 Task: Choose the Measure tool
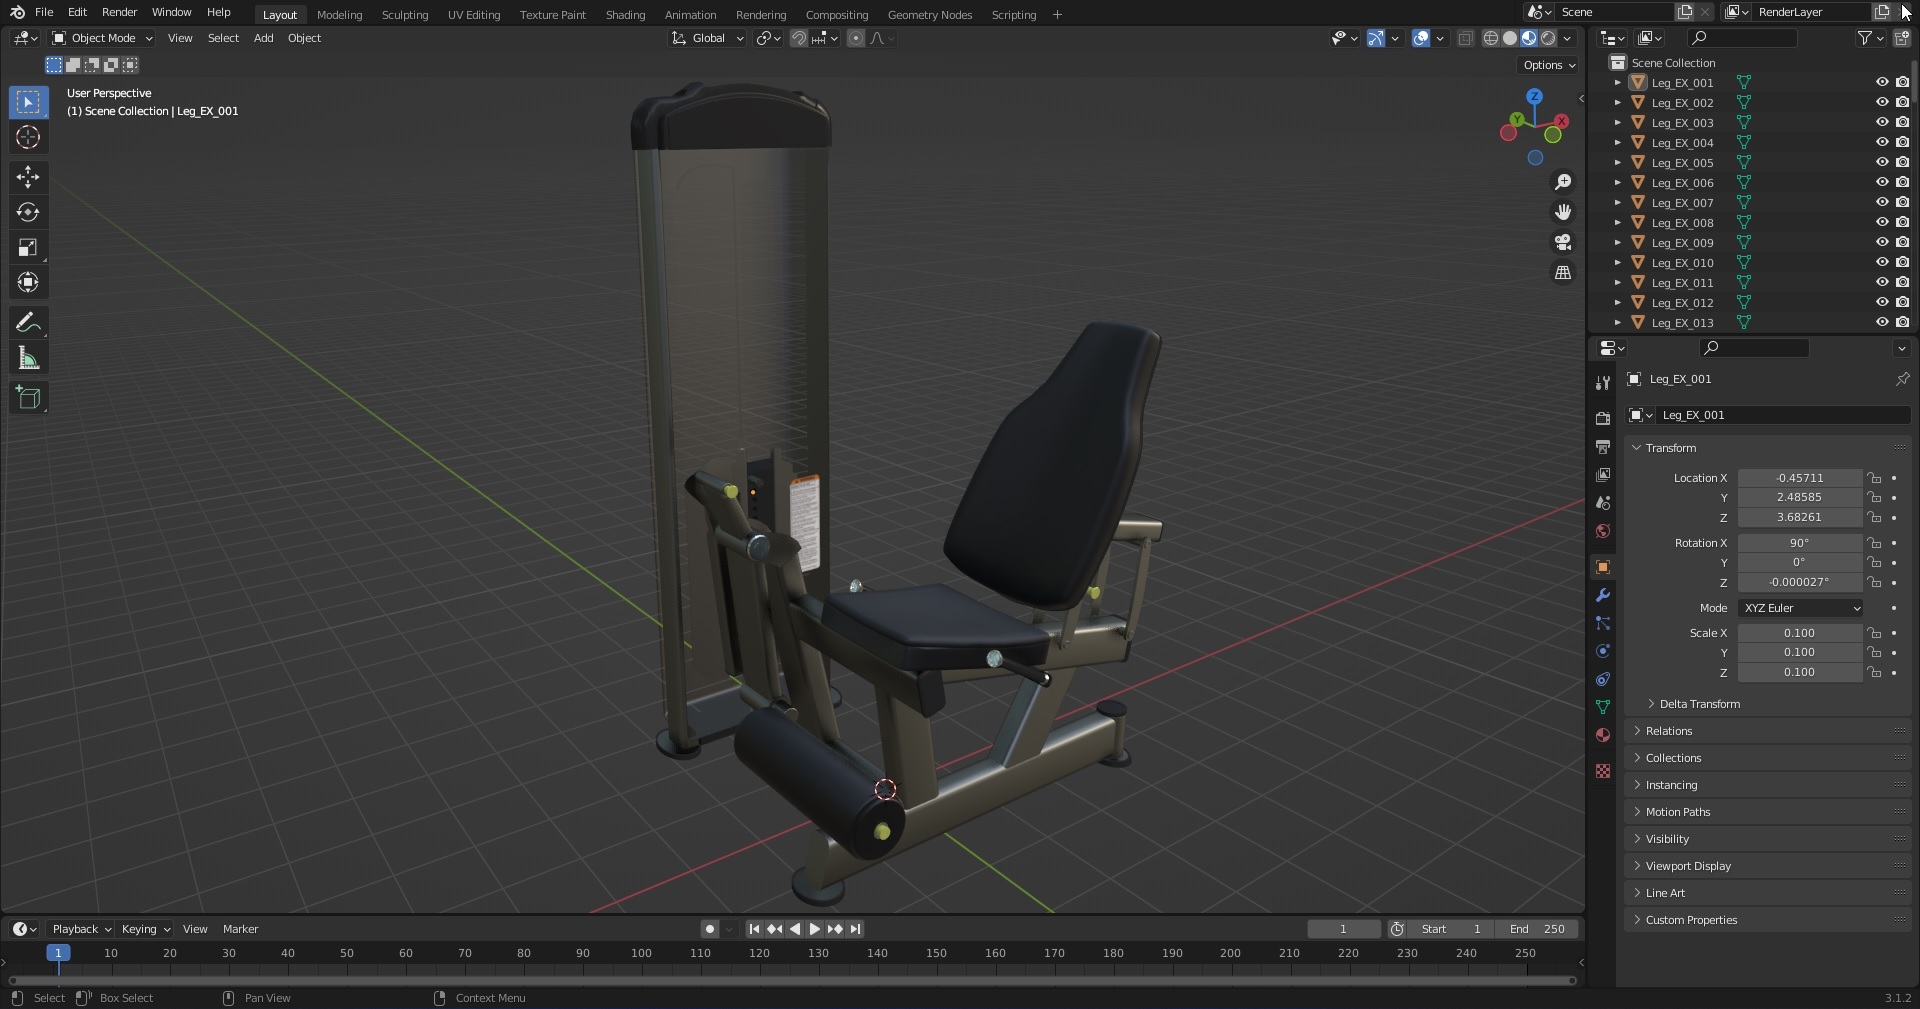pyautogui.click(x=28, y=359)
